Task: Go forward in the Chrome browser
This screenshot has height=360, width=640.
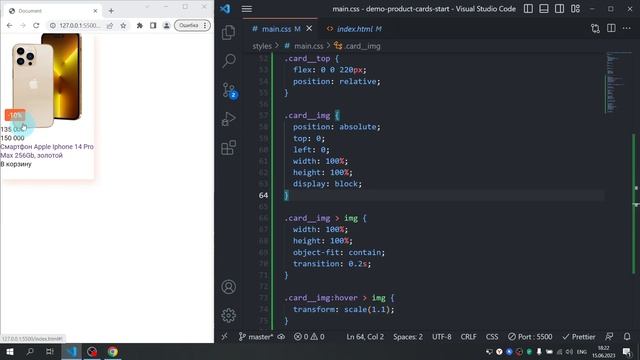Action: click(x=22, y=25)
